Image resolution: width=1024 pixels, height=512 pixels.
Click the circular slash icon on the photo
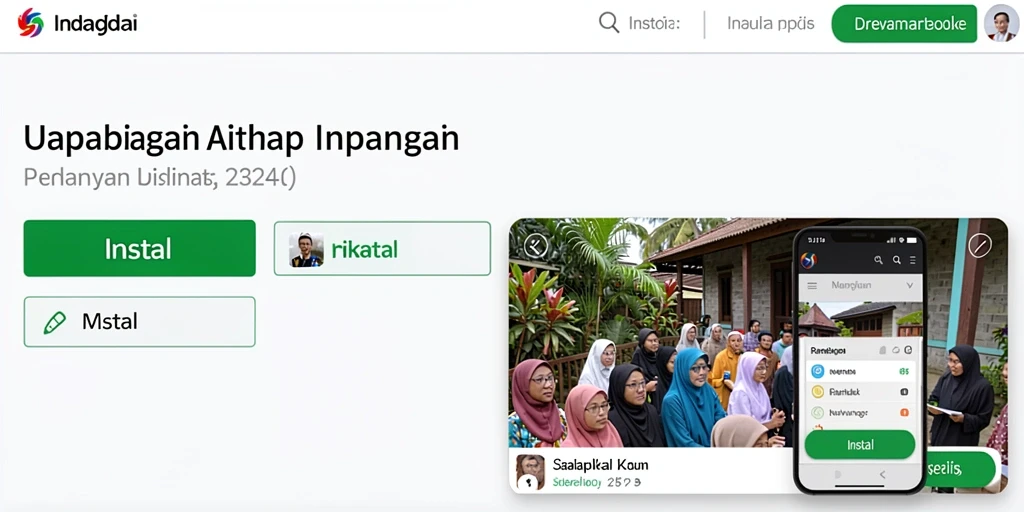pyautogui.click(x=980, y=246)
